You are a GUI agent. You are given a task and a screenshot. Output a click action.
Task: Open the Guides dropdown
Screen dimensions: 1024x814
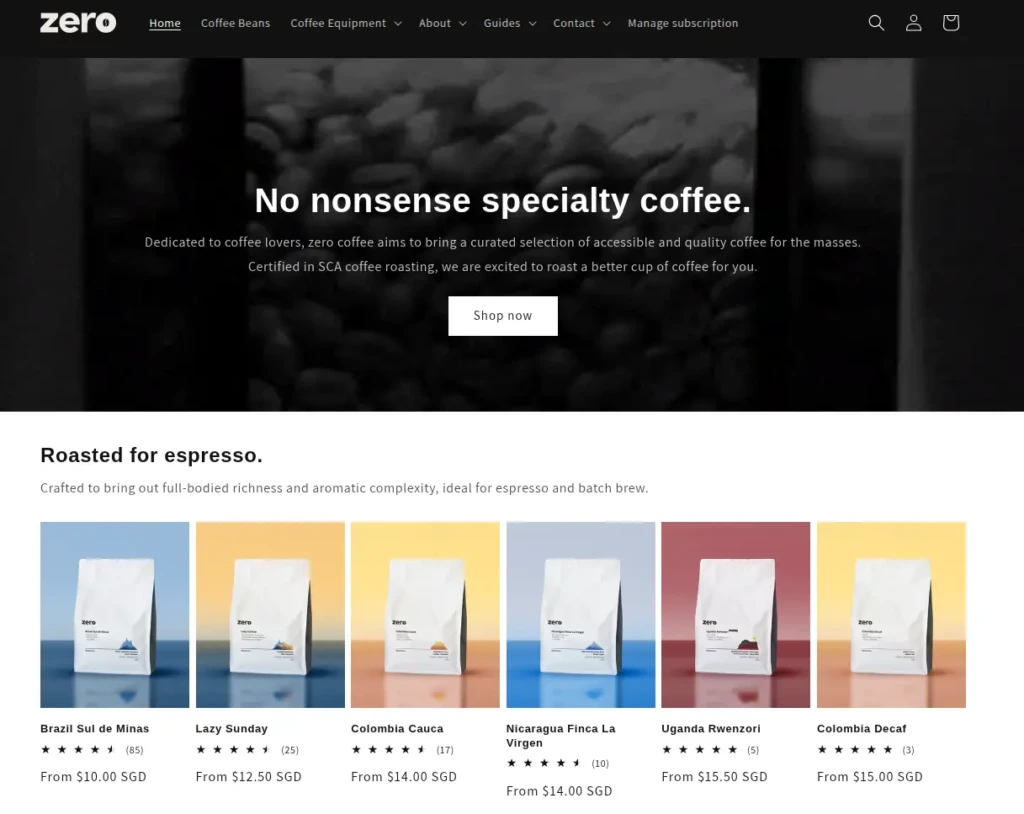coord(509,23)
